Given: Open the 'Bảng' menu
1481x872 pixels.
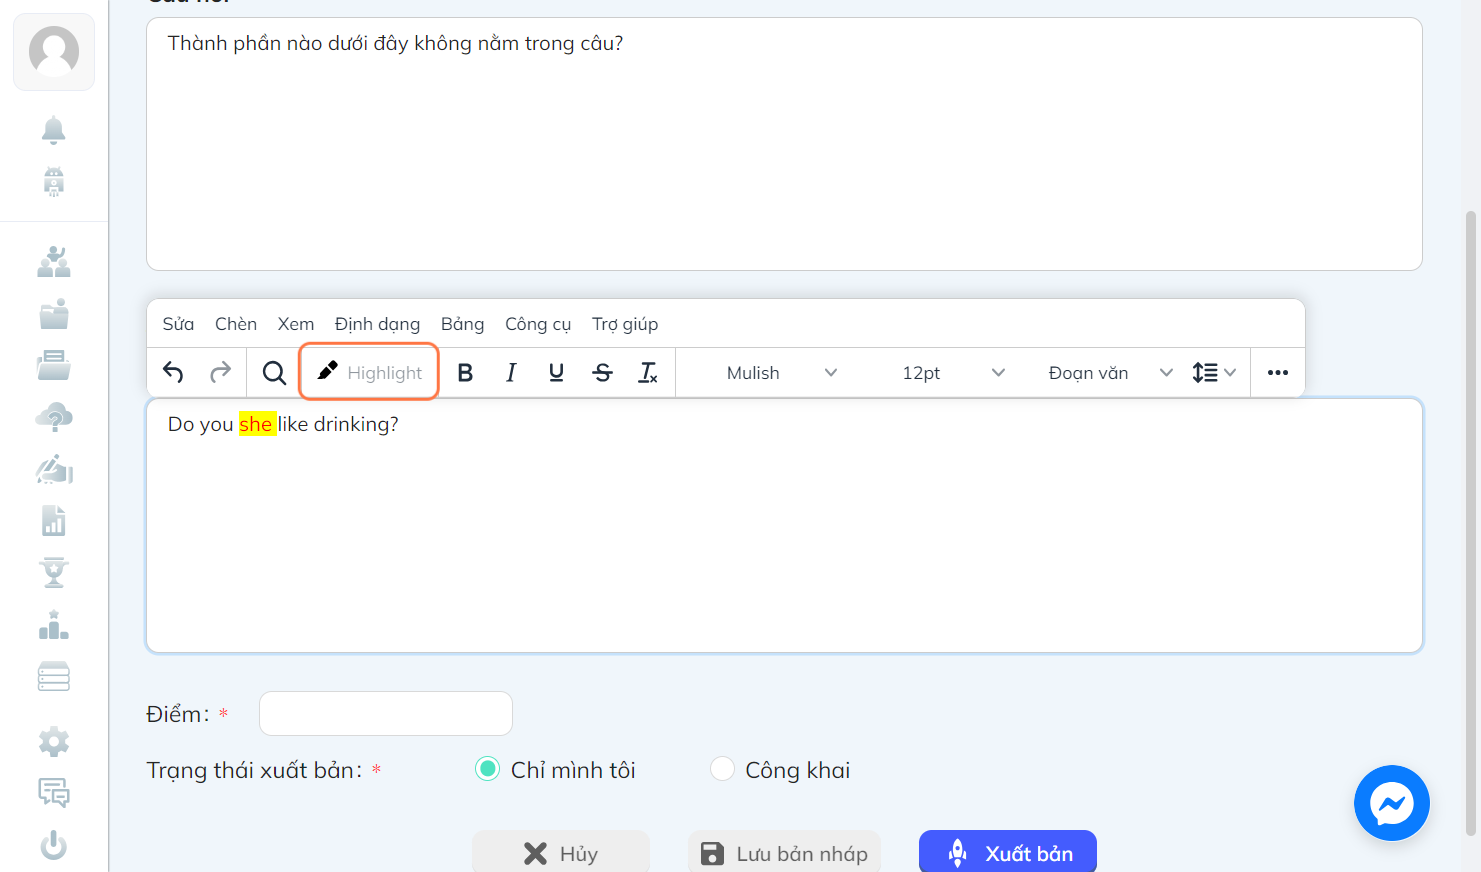Looking at the screenshot, I should 462,324.
